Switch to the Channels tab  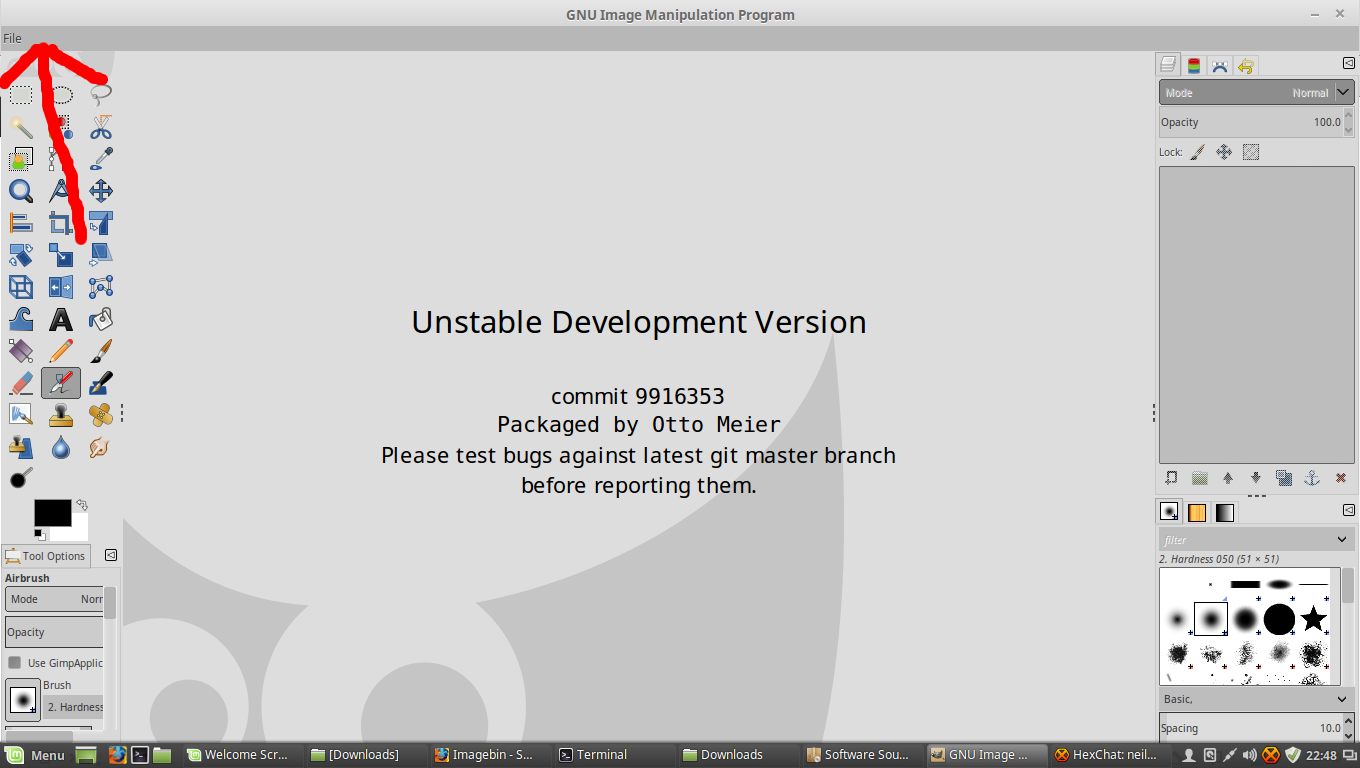coord(1194,66)
